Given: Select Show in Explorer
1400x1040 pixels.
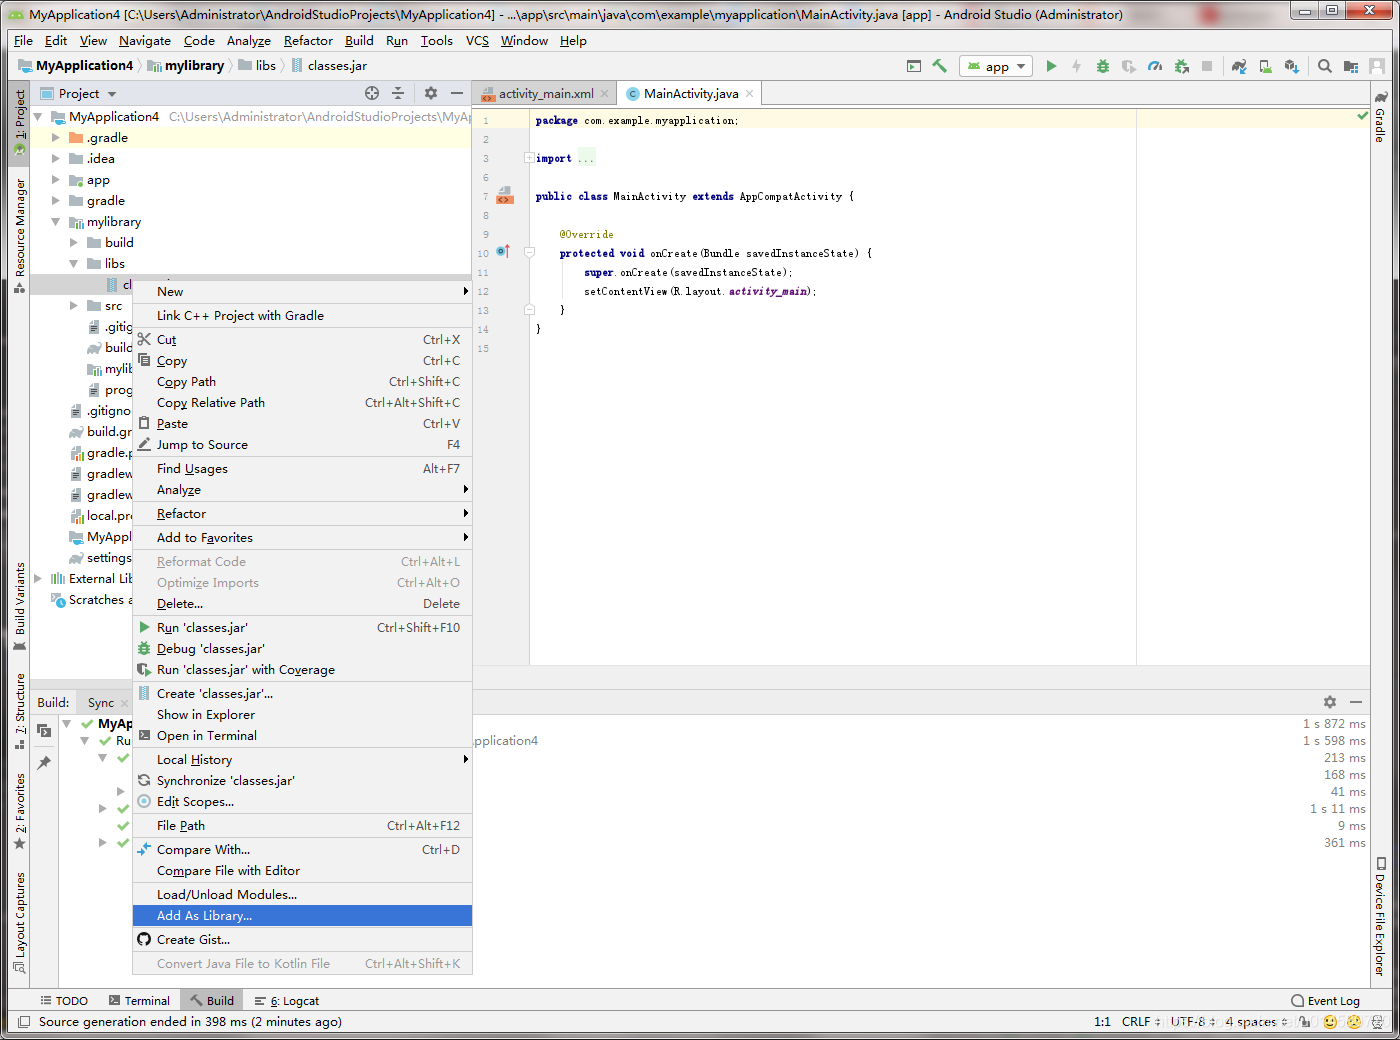Looking at the screenshot, I should [x=302, y=715].
